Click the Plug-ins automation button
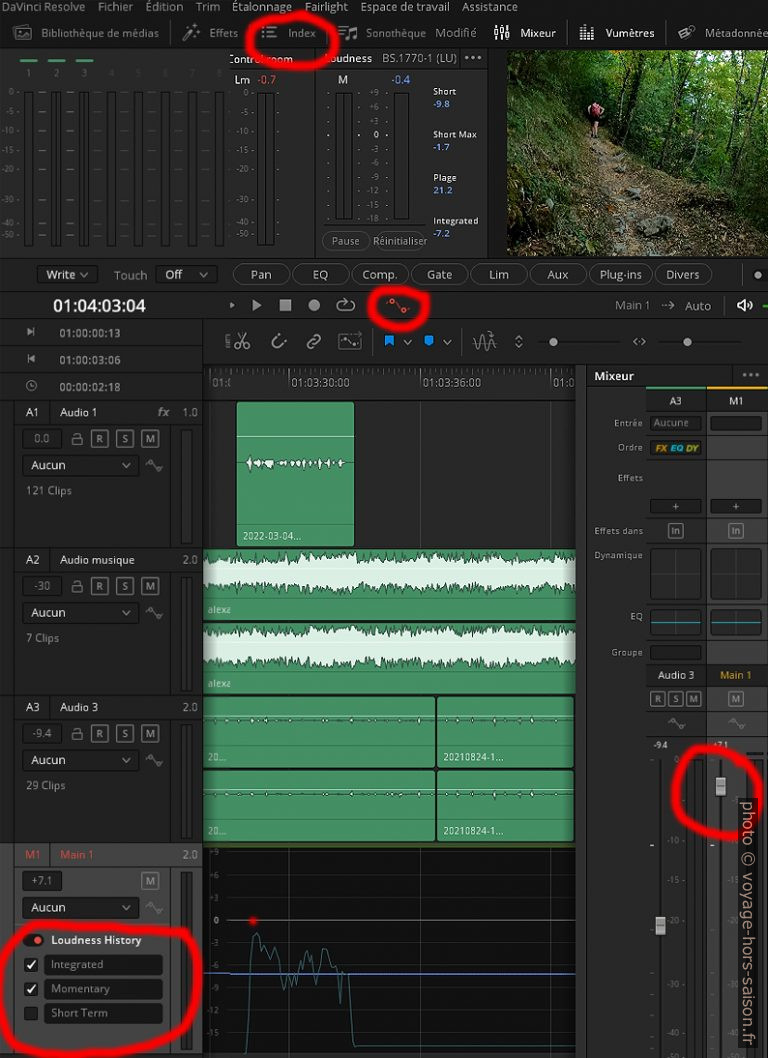This screenshot has width=768, height=1058. 620,275
